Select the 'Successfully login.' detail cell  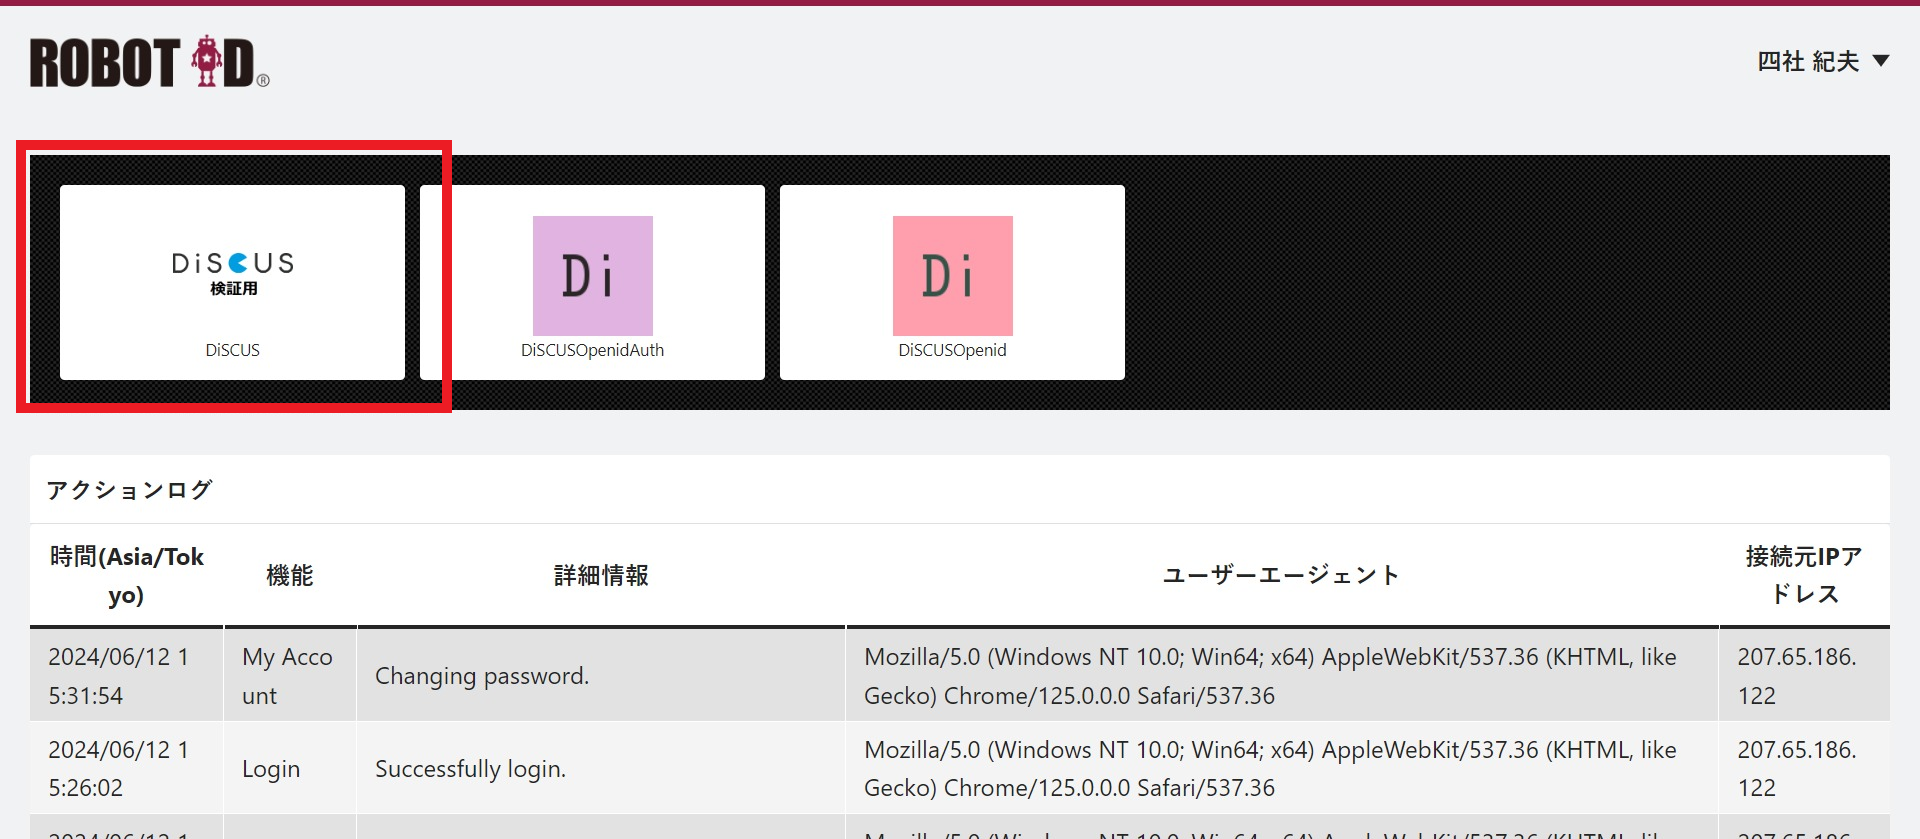(601, 768)
